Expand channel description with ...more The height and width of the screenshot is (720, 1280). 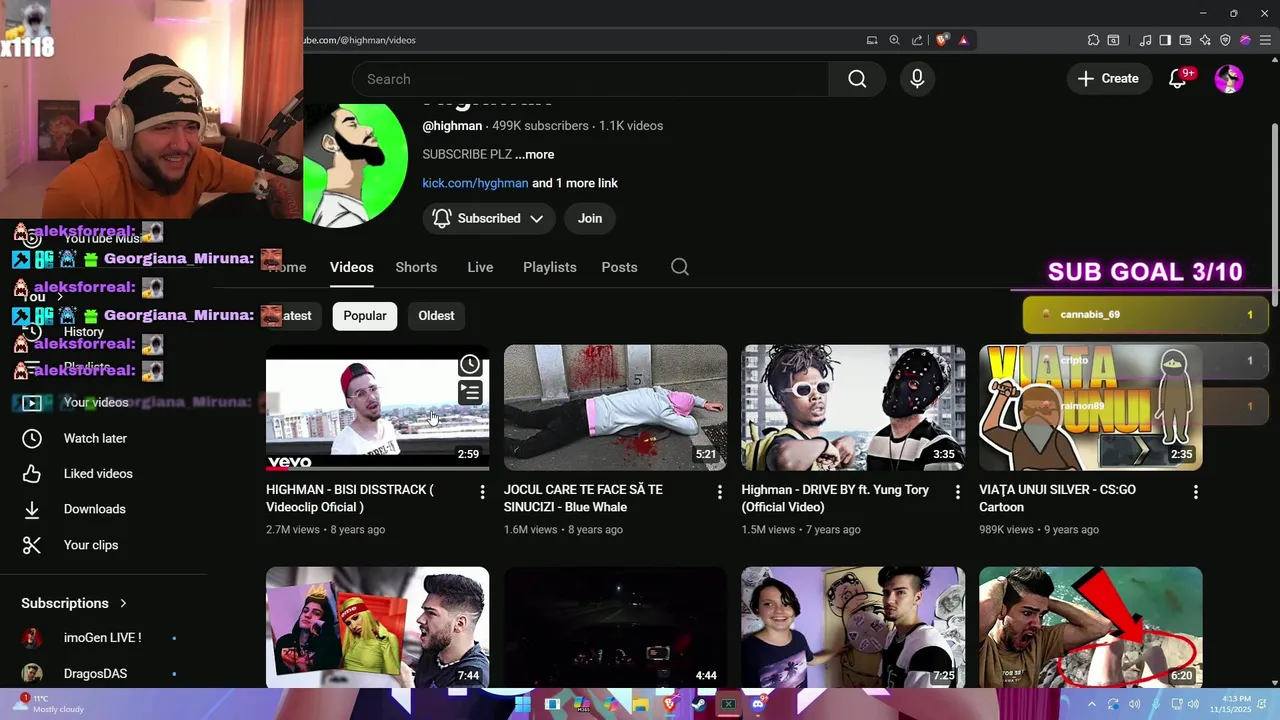coord(534,154)
